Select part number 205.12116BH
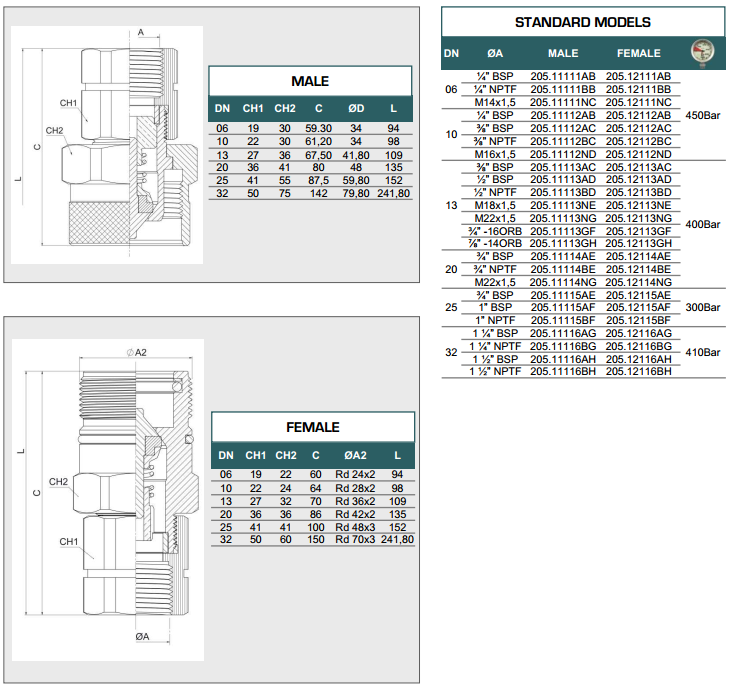This screenshot has width=738, height=686. [x=639, y=371]
